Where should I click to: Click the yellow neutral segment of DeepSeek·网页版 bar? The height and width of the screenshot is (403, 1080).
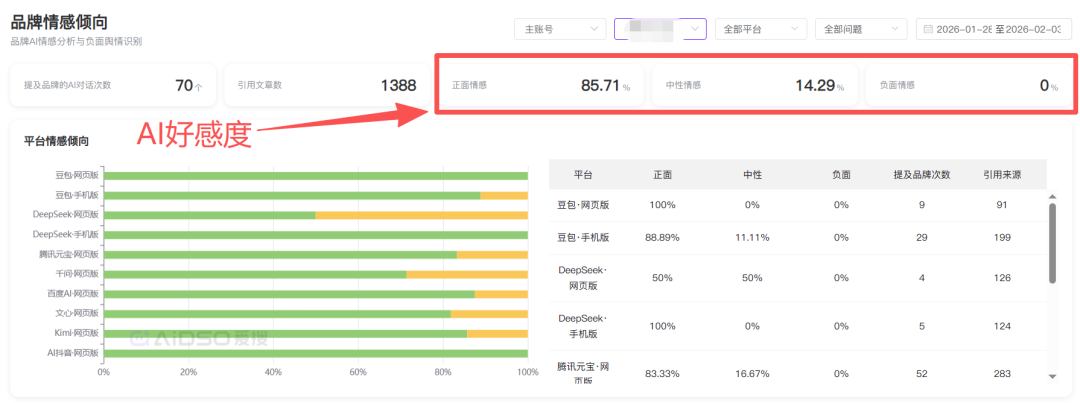coord(421,215)
